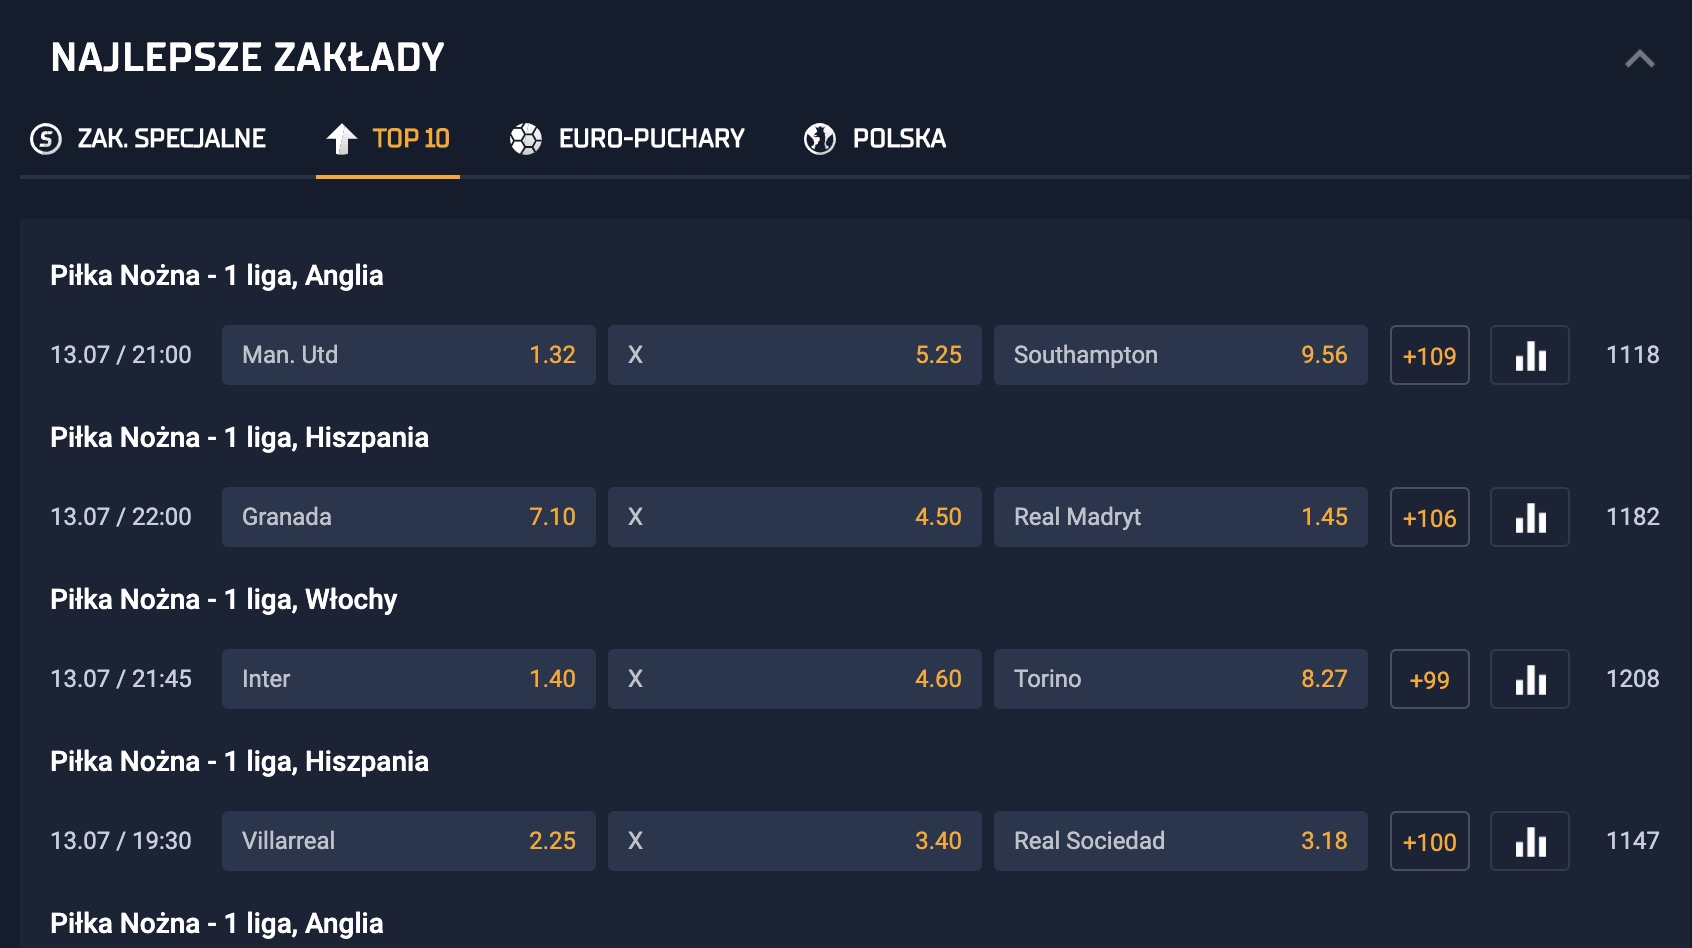Show statistics icon for Inter vs Torino
Image resolution: width=1692 pixels, height=948 pixels.
[x=1530, y=679]
